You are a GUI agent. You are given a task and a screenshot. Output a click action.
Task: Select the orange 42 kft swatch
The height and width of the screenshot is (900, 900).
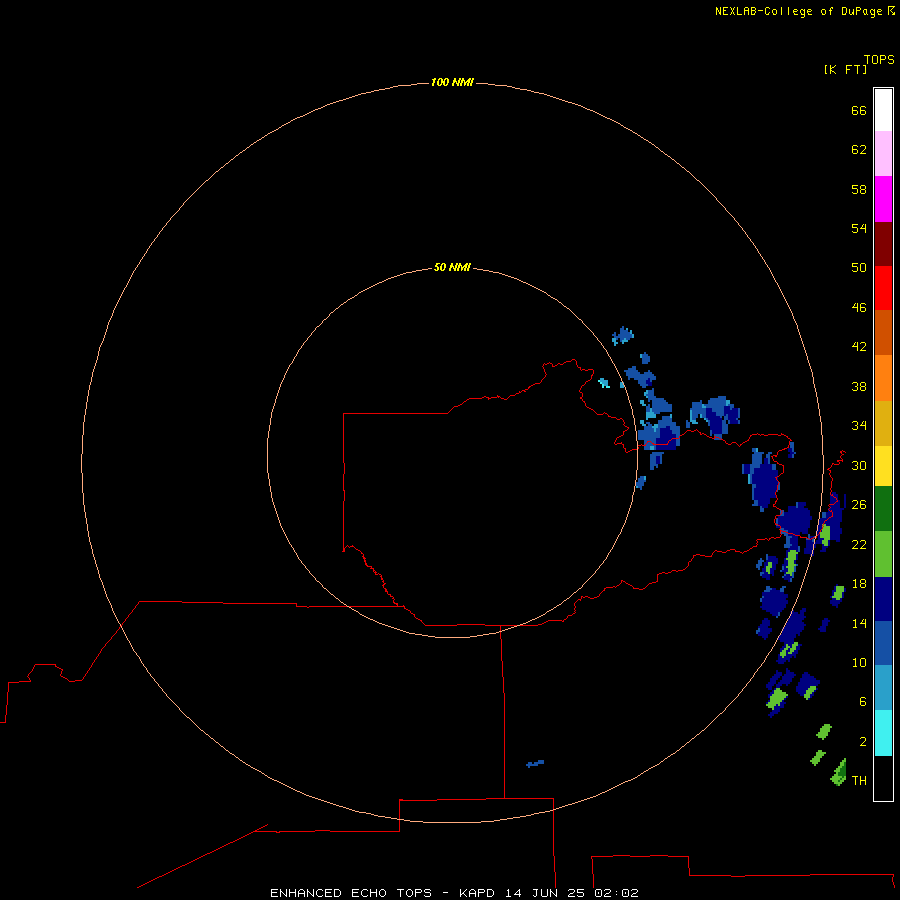(883, 378)
